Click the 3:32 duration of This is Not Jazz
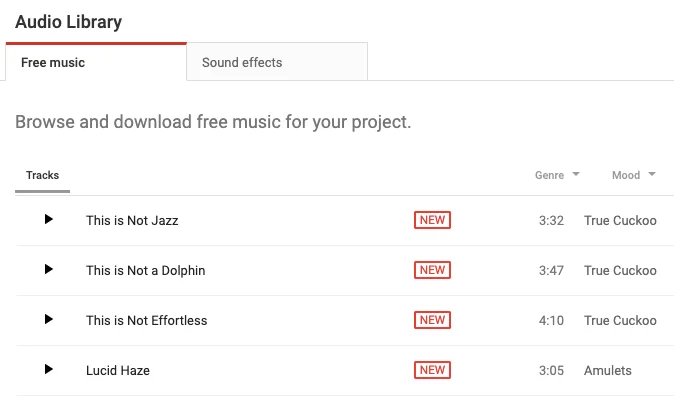Image resolution: width=674 pixels, height=406 pixels. (x=552, y=220)
